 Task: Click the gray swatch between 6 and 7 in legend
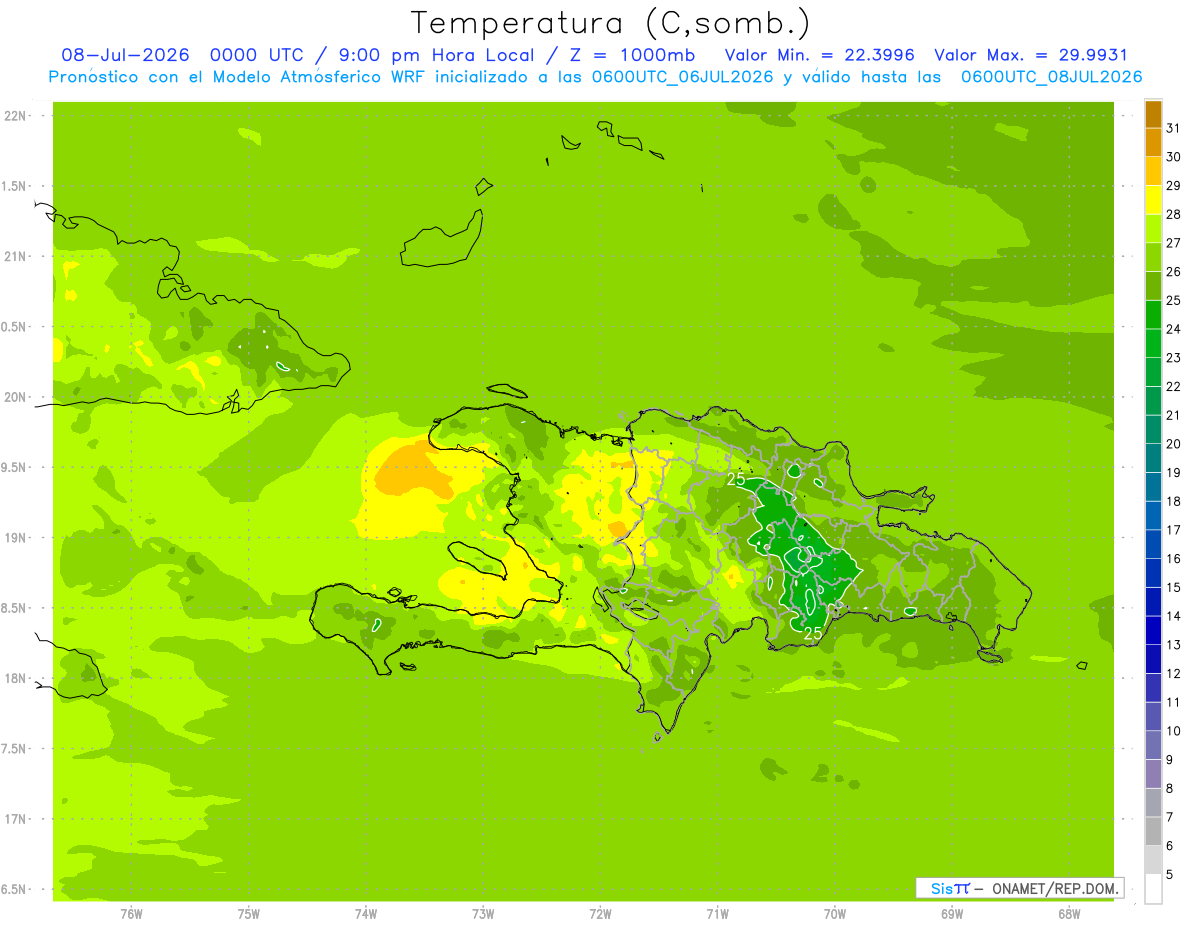point(1153,832)
